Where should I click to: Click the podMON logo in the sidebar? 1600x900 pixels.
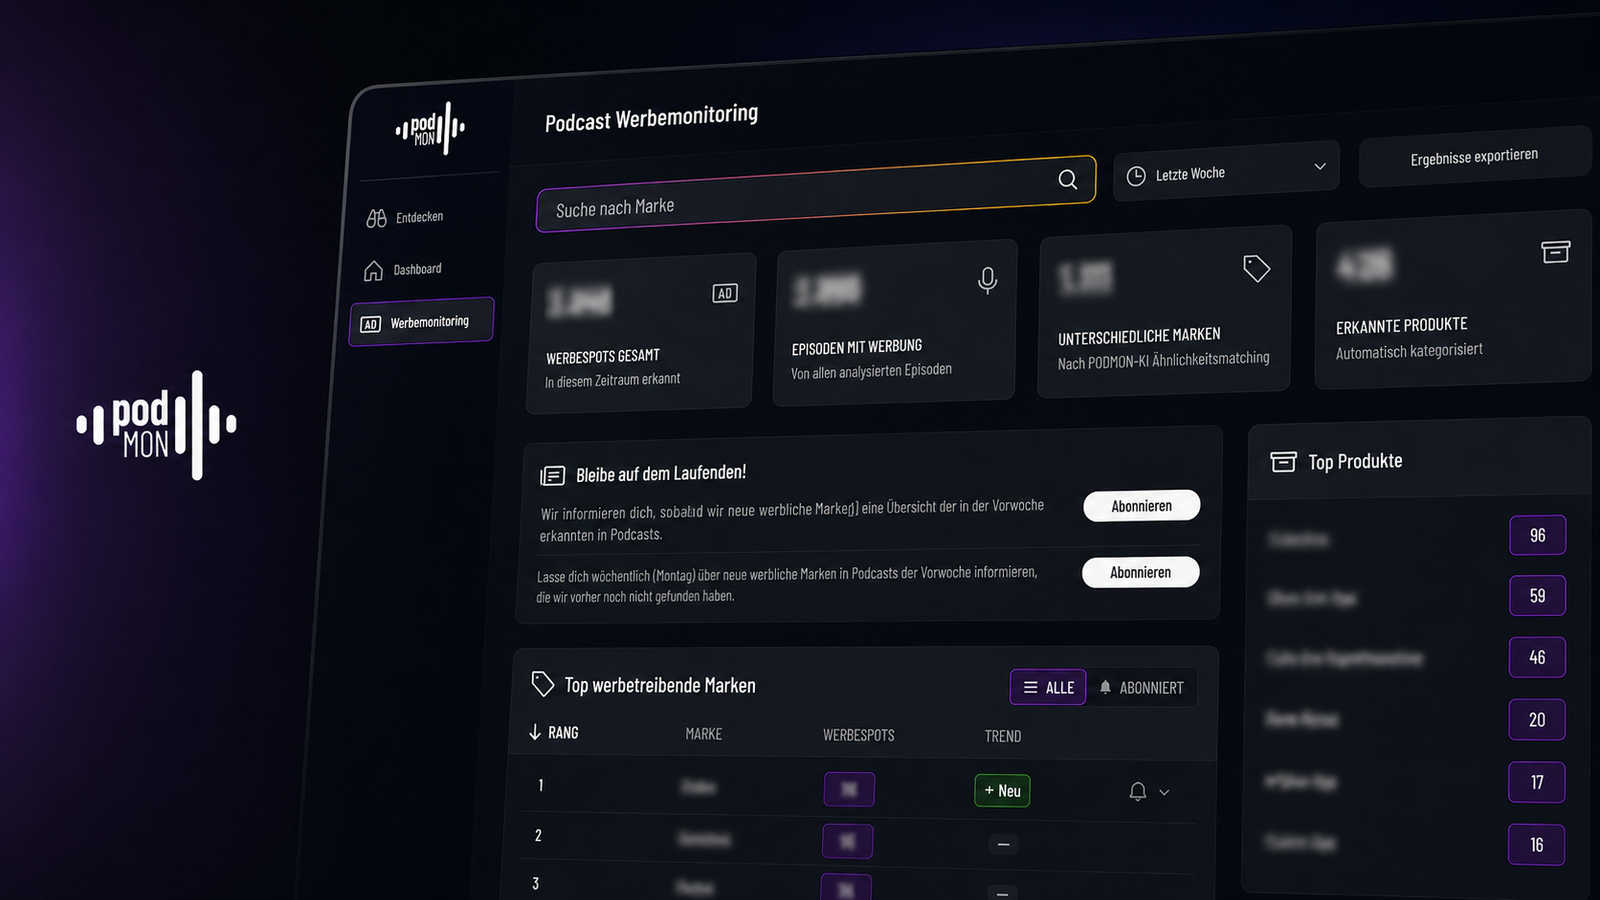coord(430,128)
